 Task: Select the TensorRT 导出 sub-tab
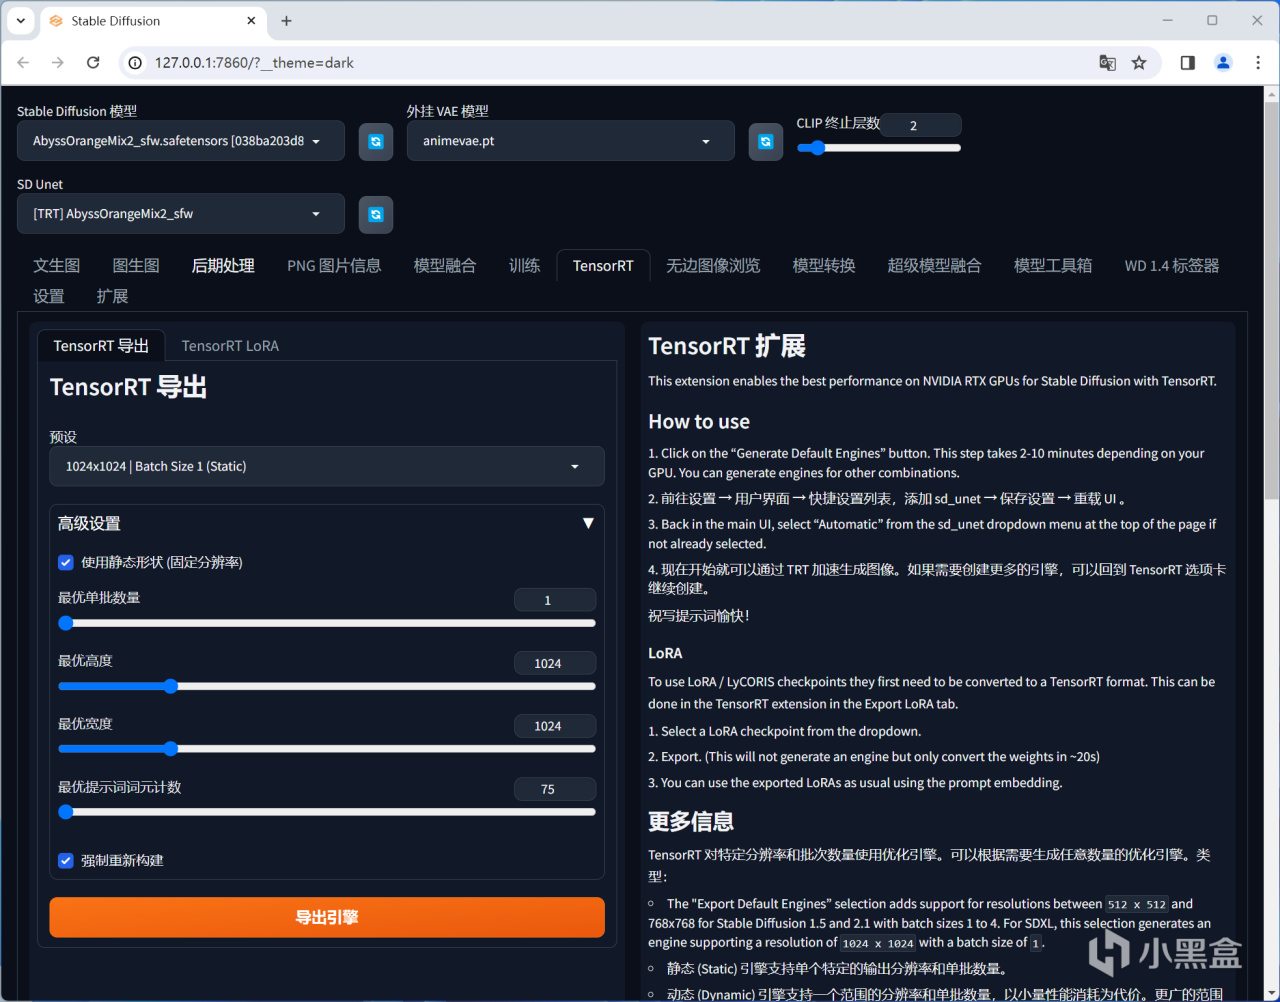point(101,345)
